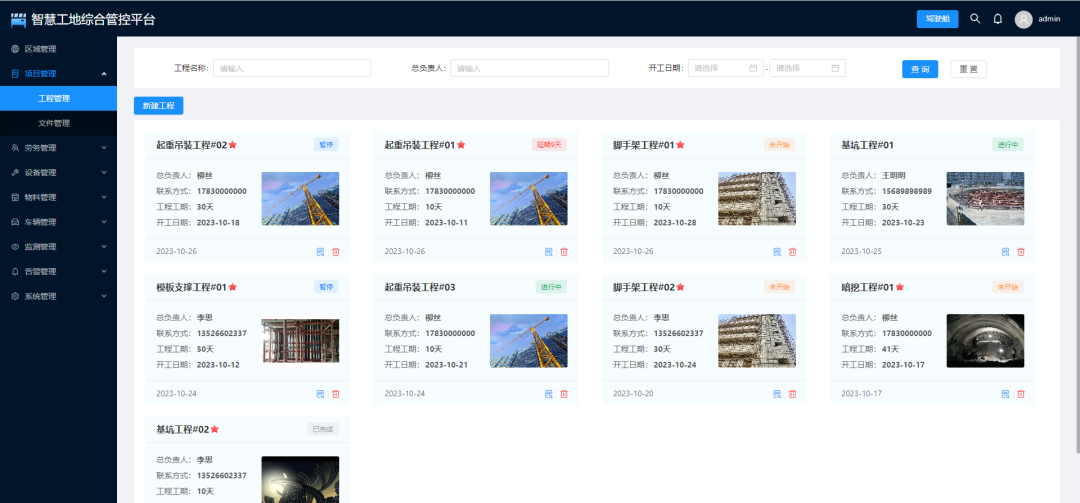Image resolution: width=1080 pixels, height=503 pixels.
Task: Delete the 暗挖工程#01 card
Action: [x=1021, y=393]
